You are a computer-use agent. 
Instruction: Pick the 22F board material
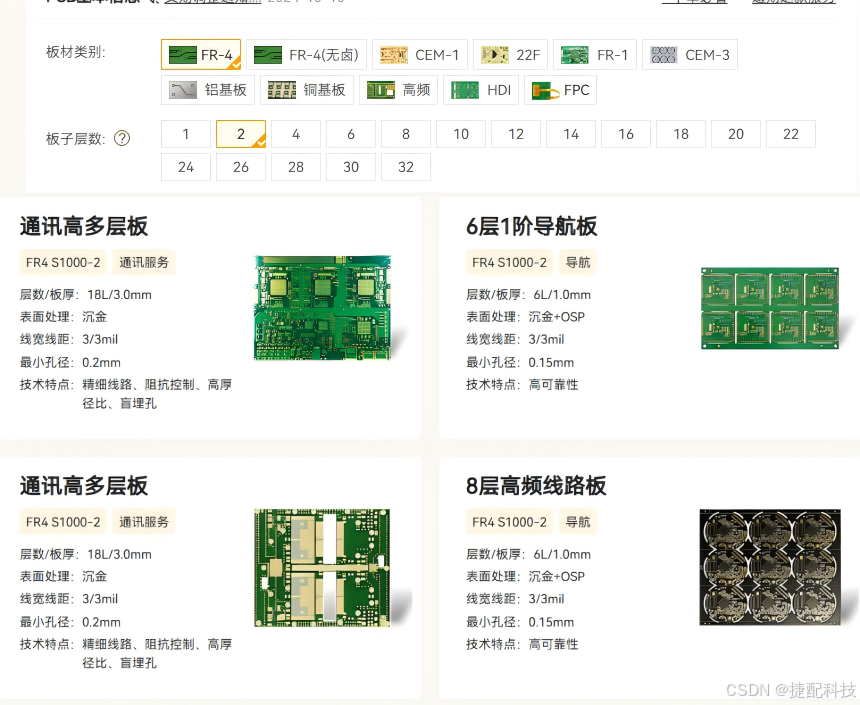(510, 54)
